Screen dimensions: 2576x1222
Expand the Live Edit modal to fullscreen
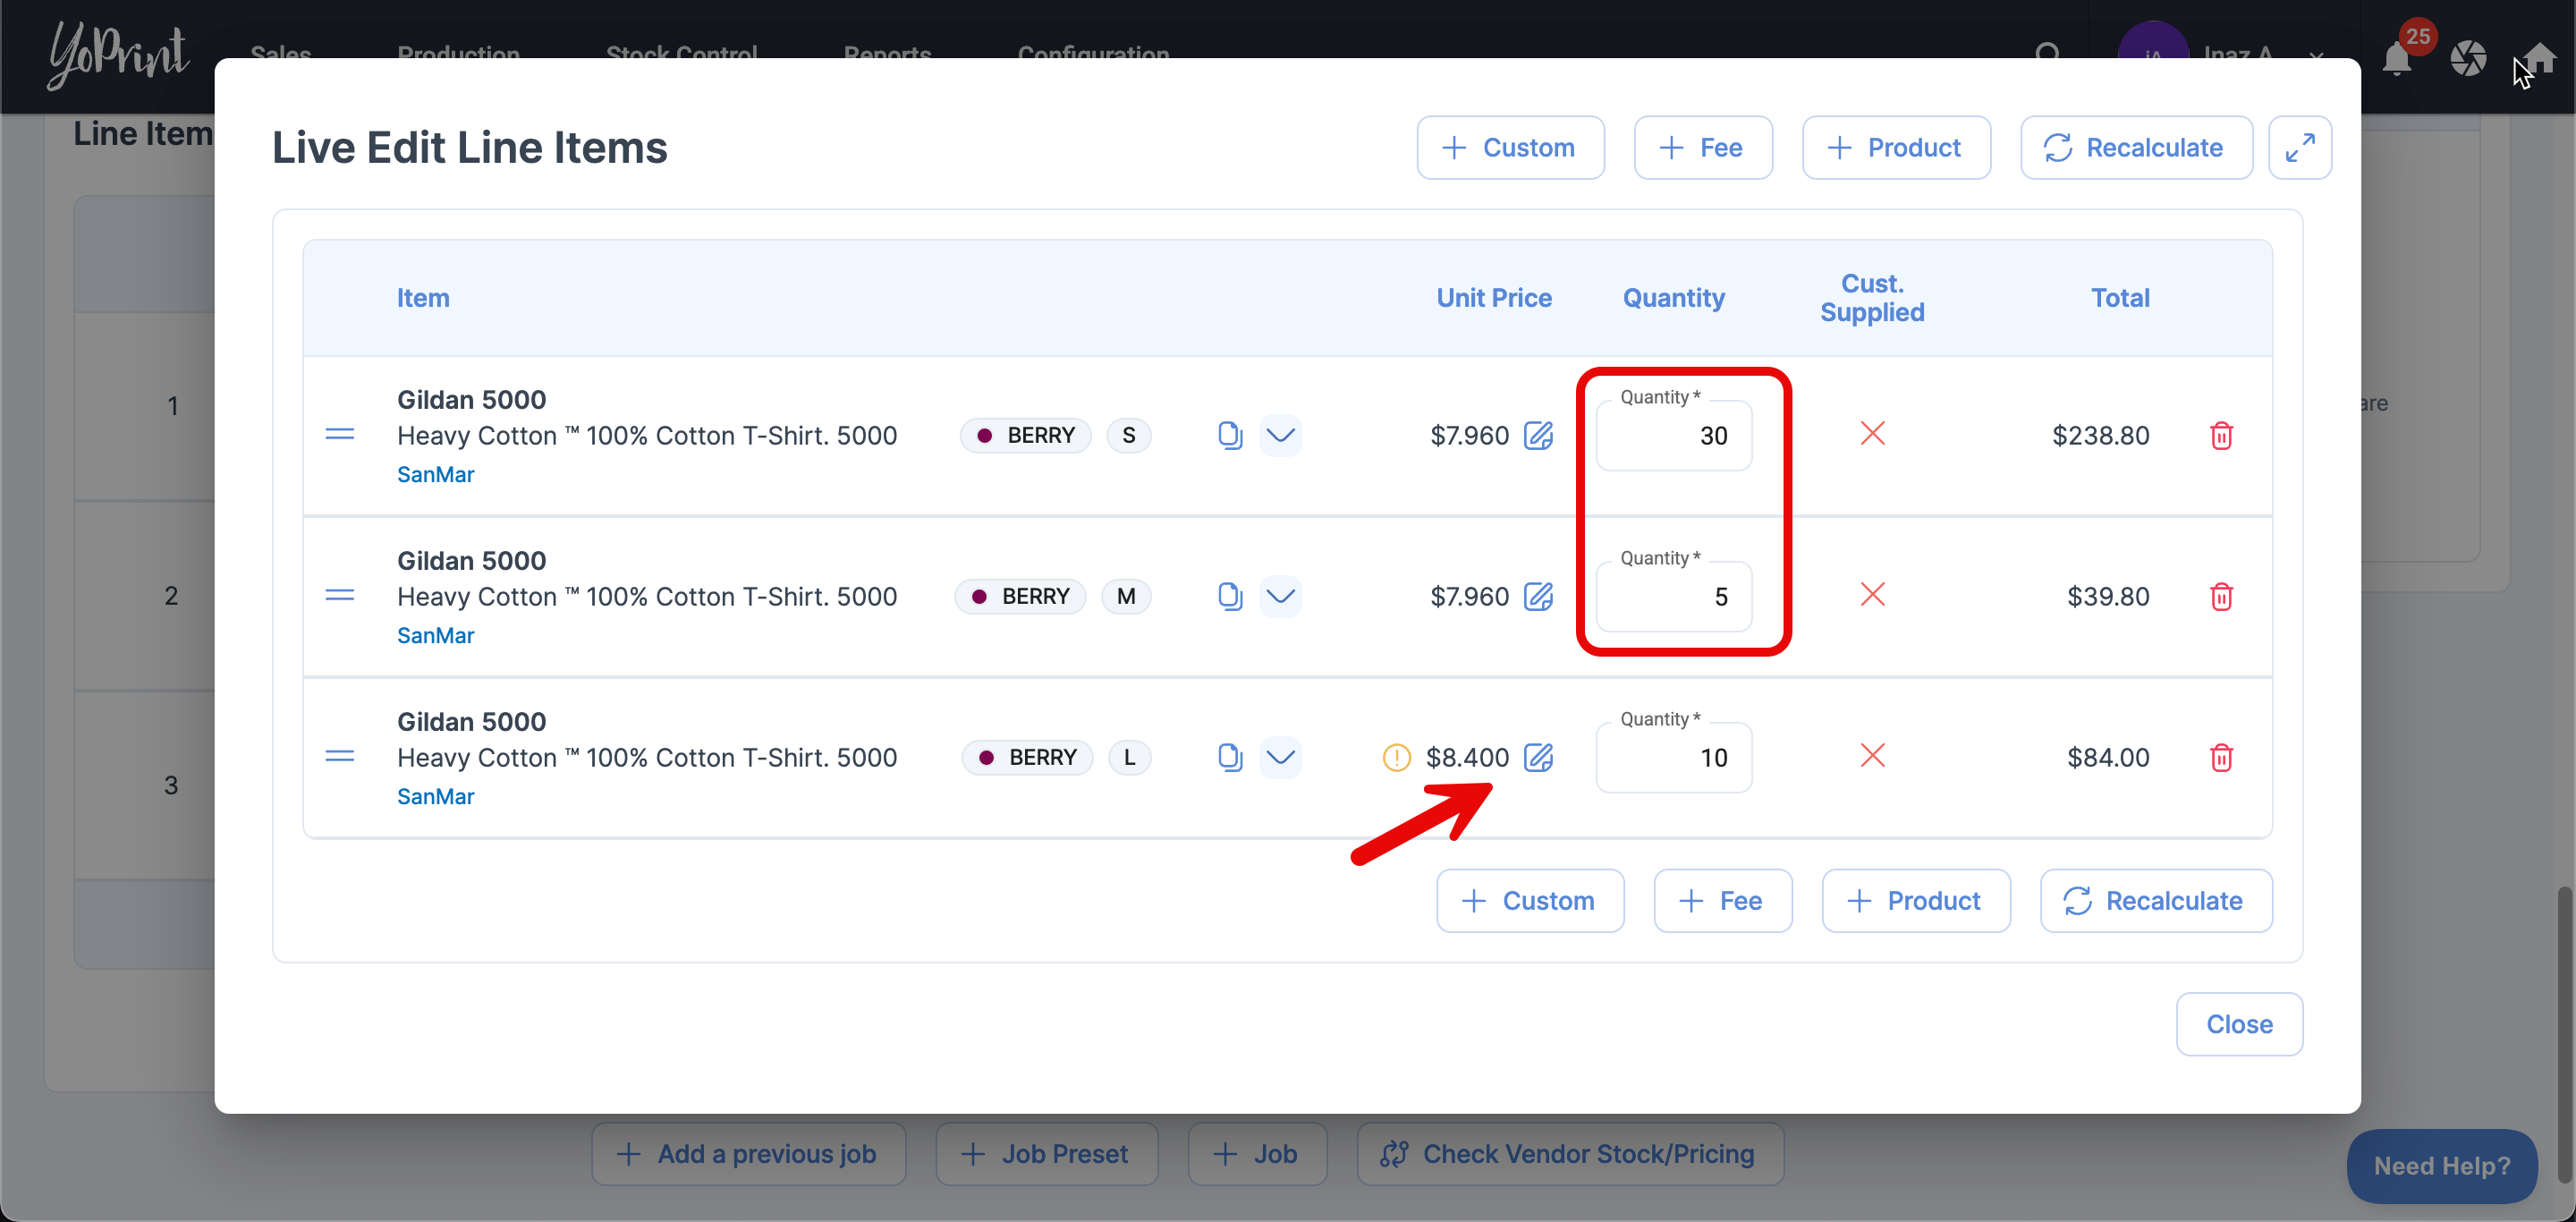tap(2299, 148)
